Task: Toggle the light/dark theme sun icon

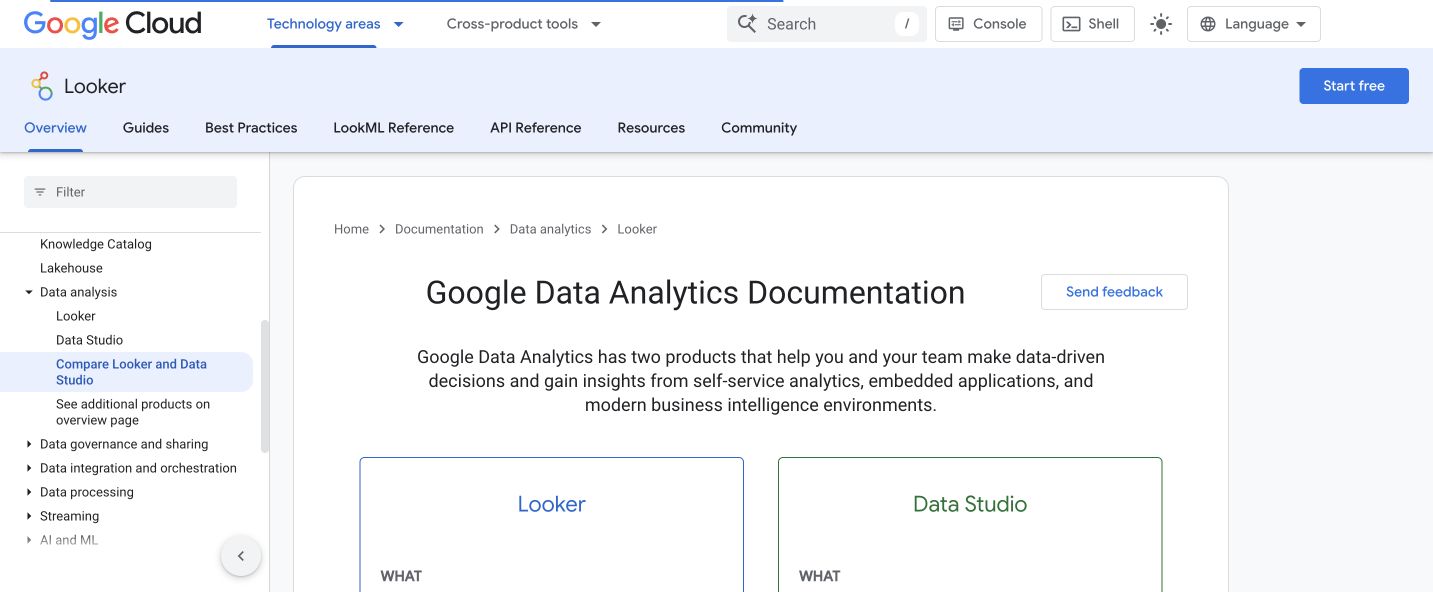Action: click(1161, 24)
